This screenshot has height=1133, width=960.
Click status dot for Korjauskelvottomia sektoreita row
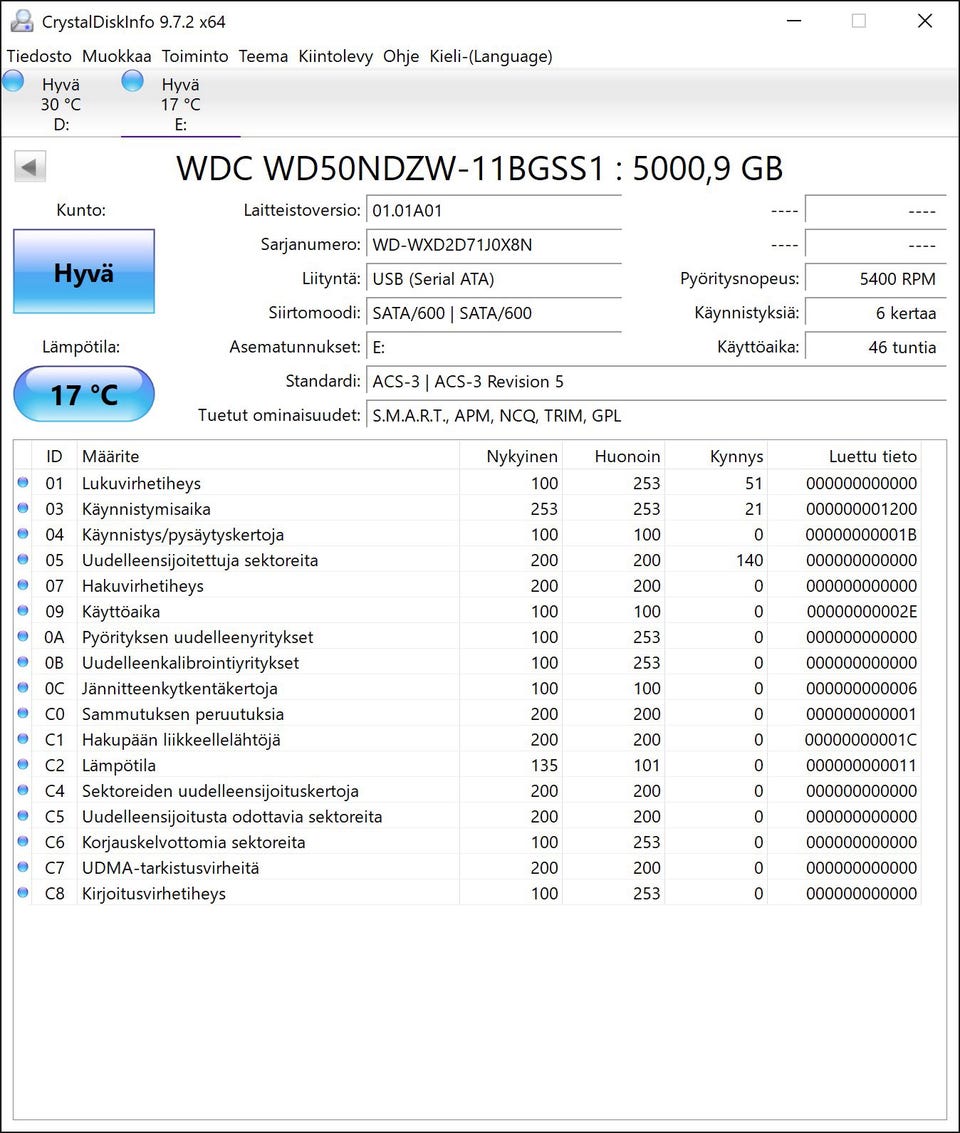[x=23, y=842]
